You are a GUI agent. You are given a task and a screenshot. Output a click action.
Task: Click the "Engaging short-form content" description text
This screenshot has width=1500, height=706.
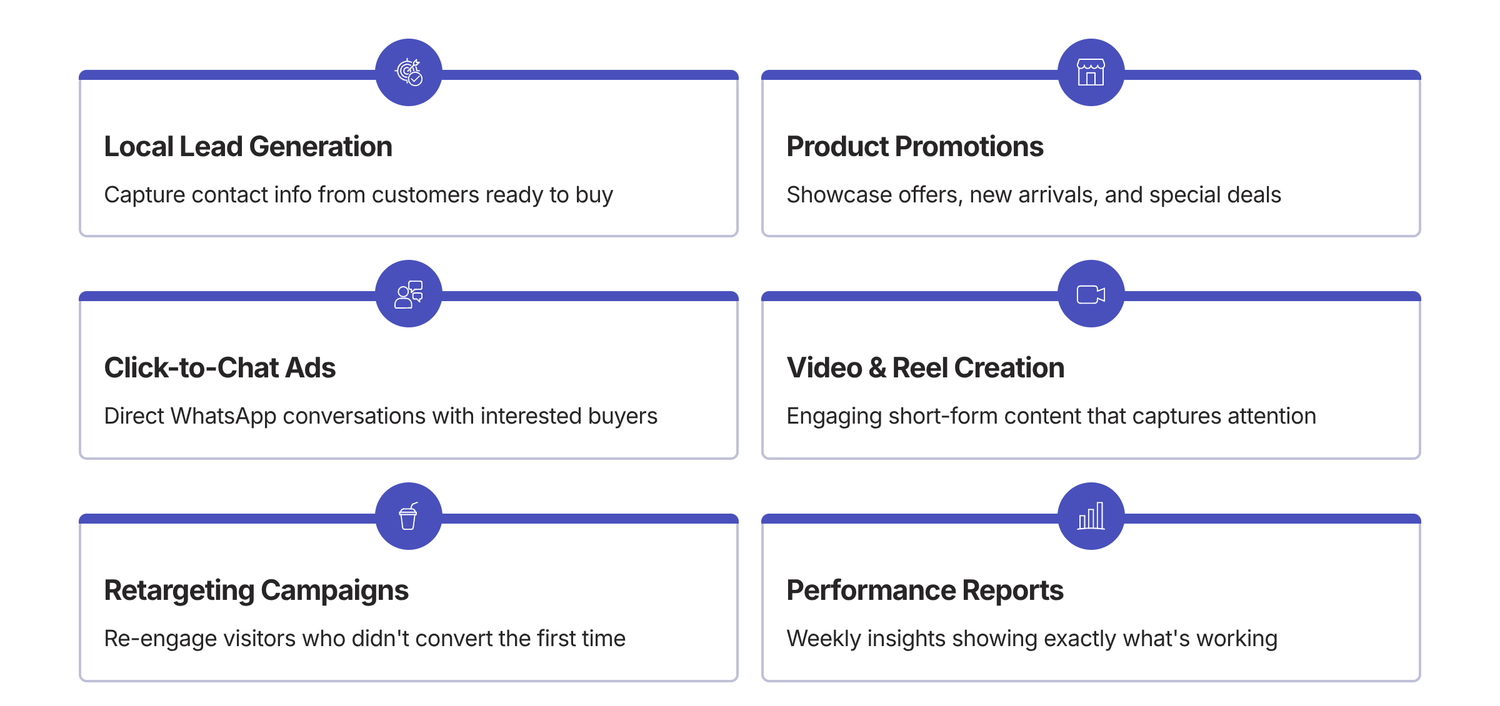tap(1051, 416)
